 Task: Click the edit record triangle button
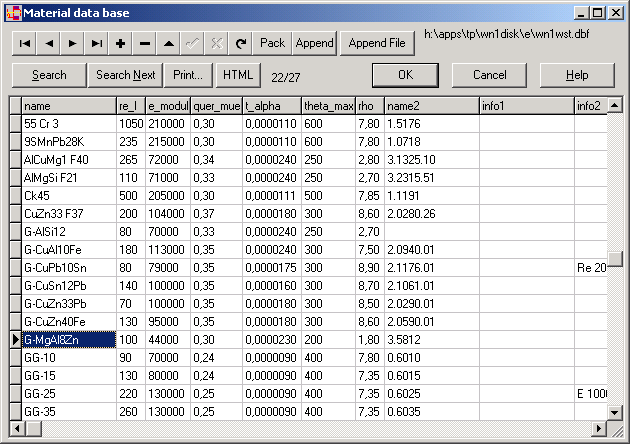[168, 43]
